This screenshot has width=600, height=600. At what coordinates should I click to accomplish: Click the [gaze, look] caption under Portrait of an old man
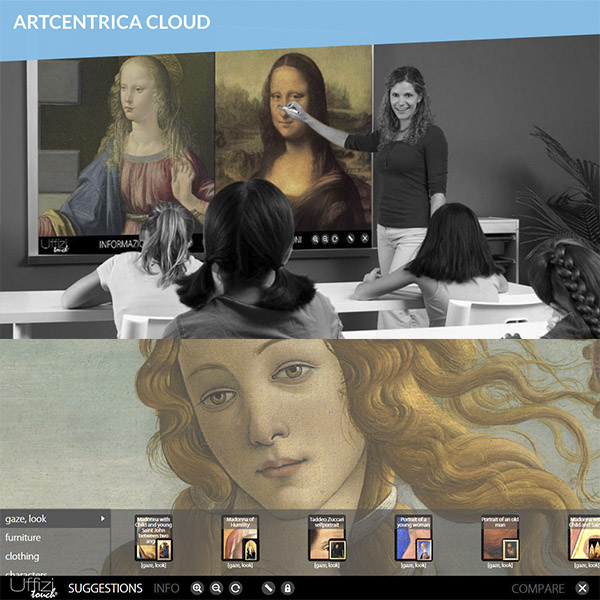click(500, 565)
